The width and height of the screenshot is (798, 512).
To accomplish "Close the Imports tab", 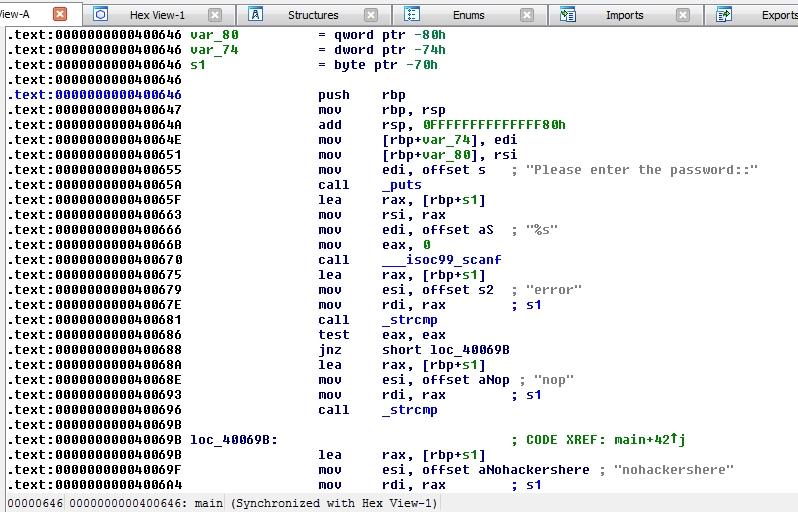I will 683,15.
